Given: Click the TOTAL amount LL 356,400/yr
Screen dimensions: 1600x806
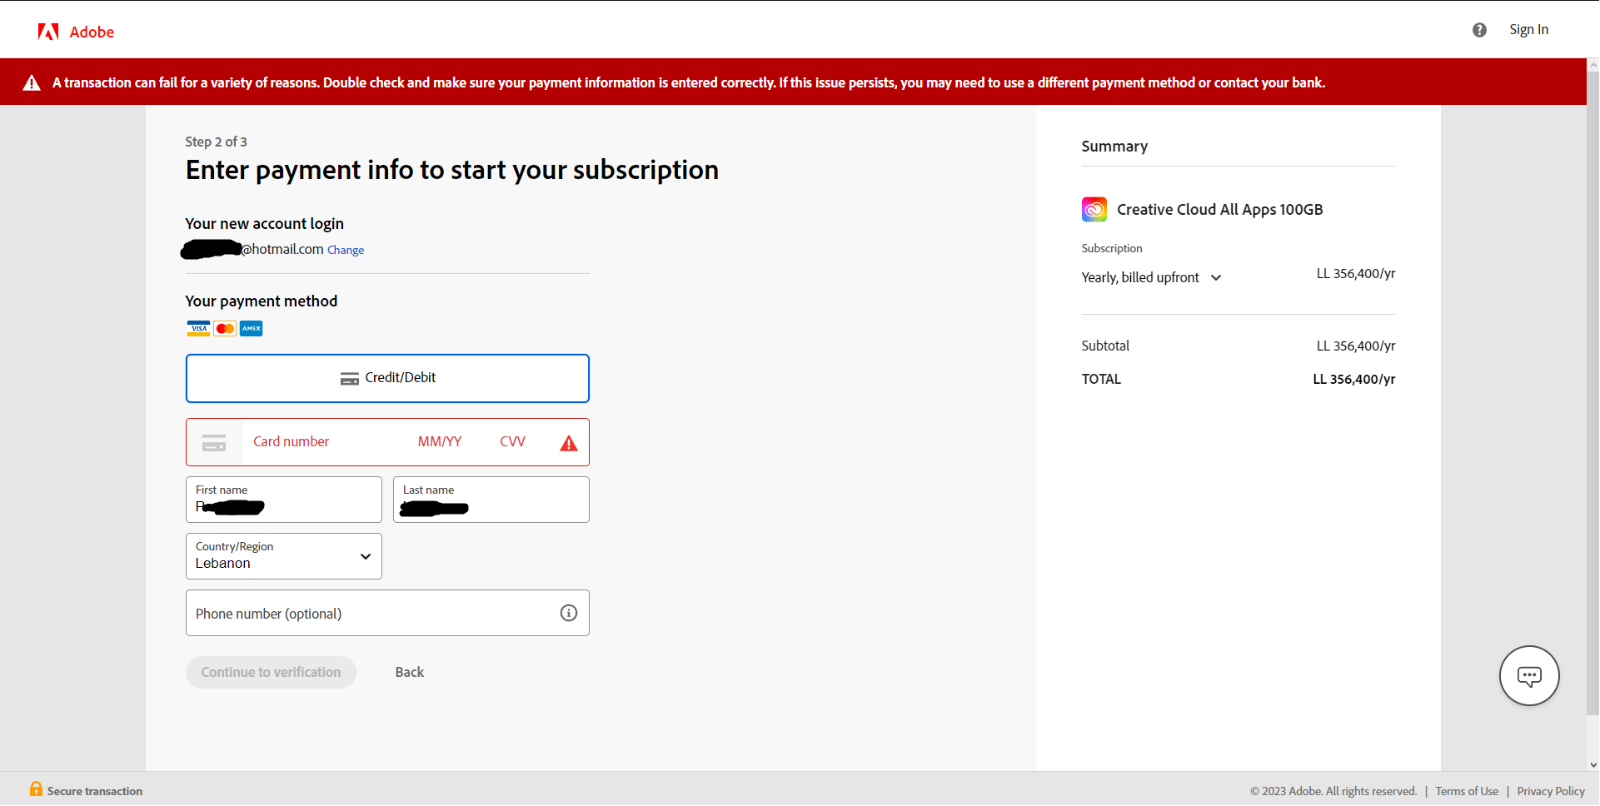Looking at the screenshot, I should coord(1354,379).
